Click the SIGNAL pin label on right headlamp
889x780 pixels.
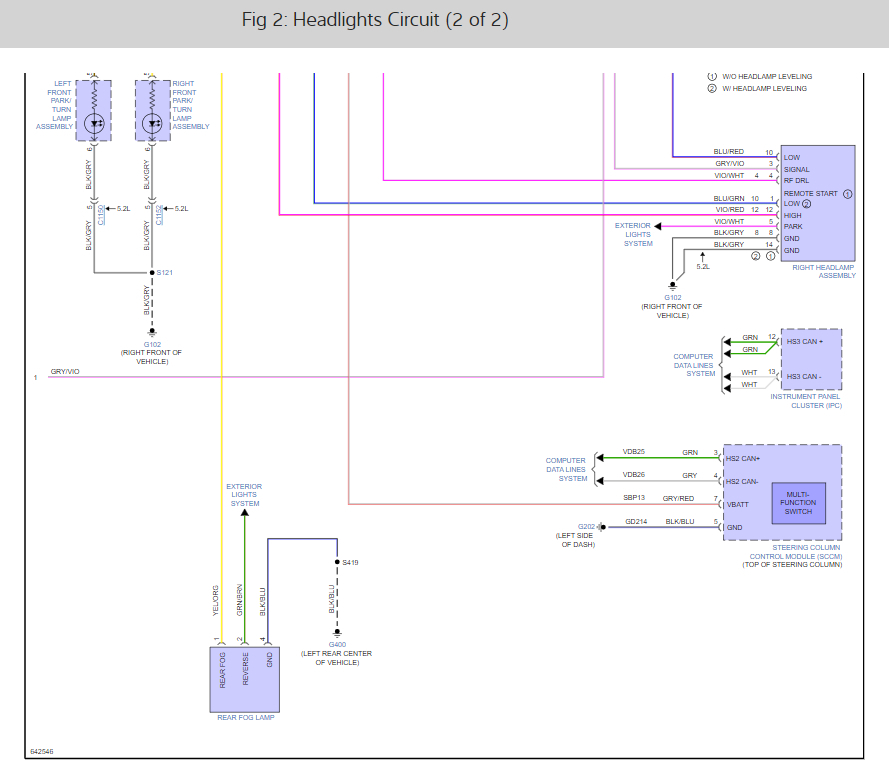pos(797,169)
